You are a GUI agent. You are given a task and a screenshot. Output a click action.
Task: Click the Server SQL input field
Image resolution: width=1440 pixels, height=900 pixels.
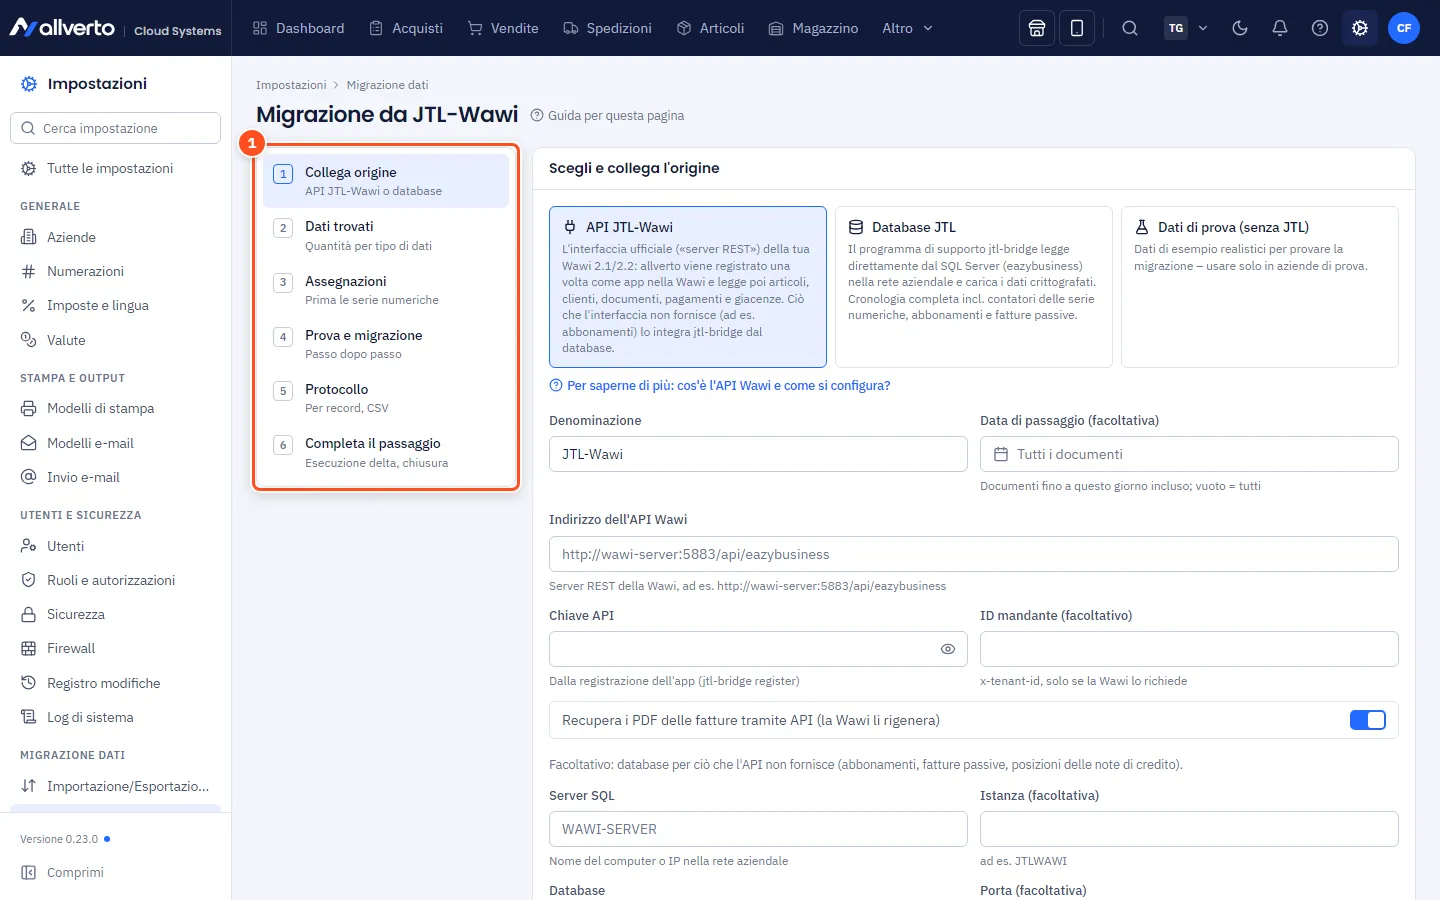click(758, 829)
